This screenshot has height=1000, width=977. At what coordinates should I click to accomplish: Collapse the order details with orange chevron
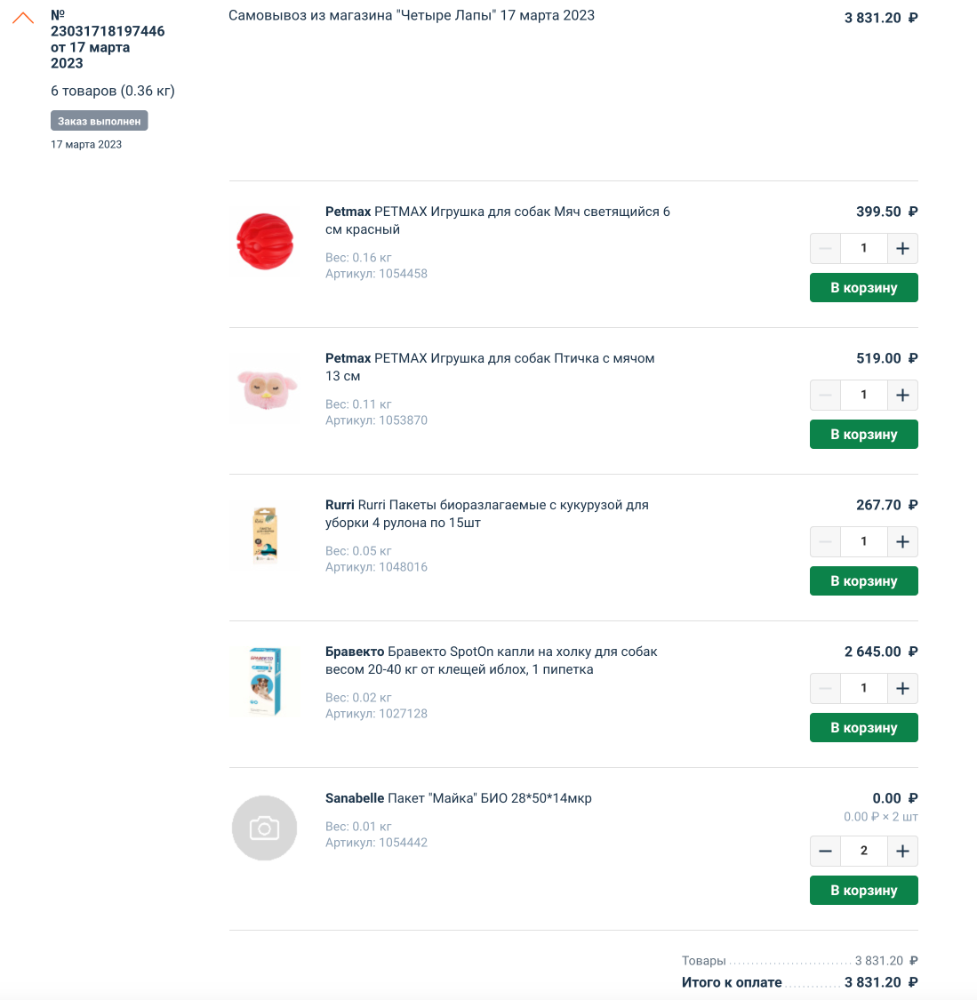23,18
